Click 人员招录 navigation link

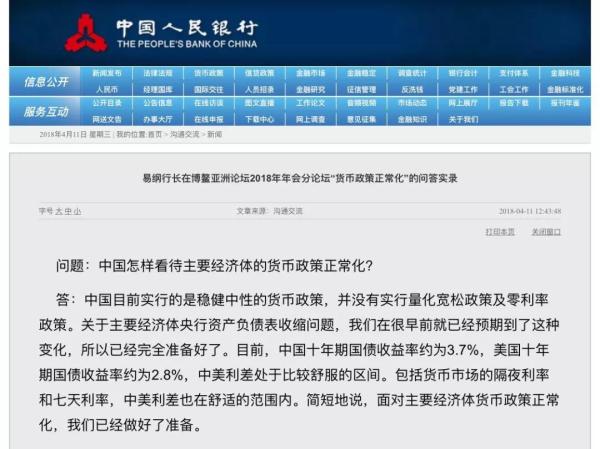259,90
